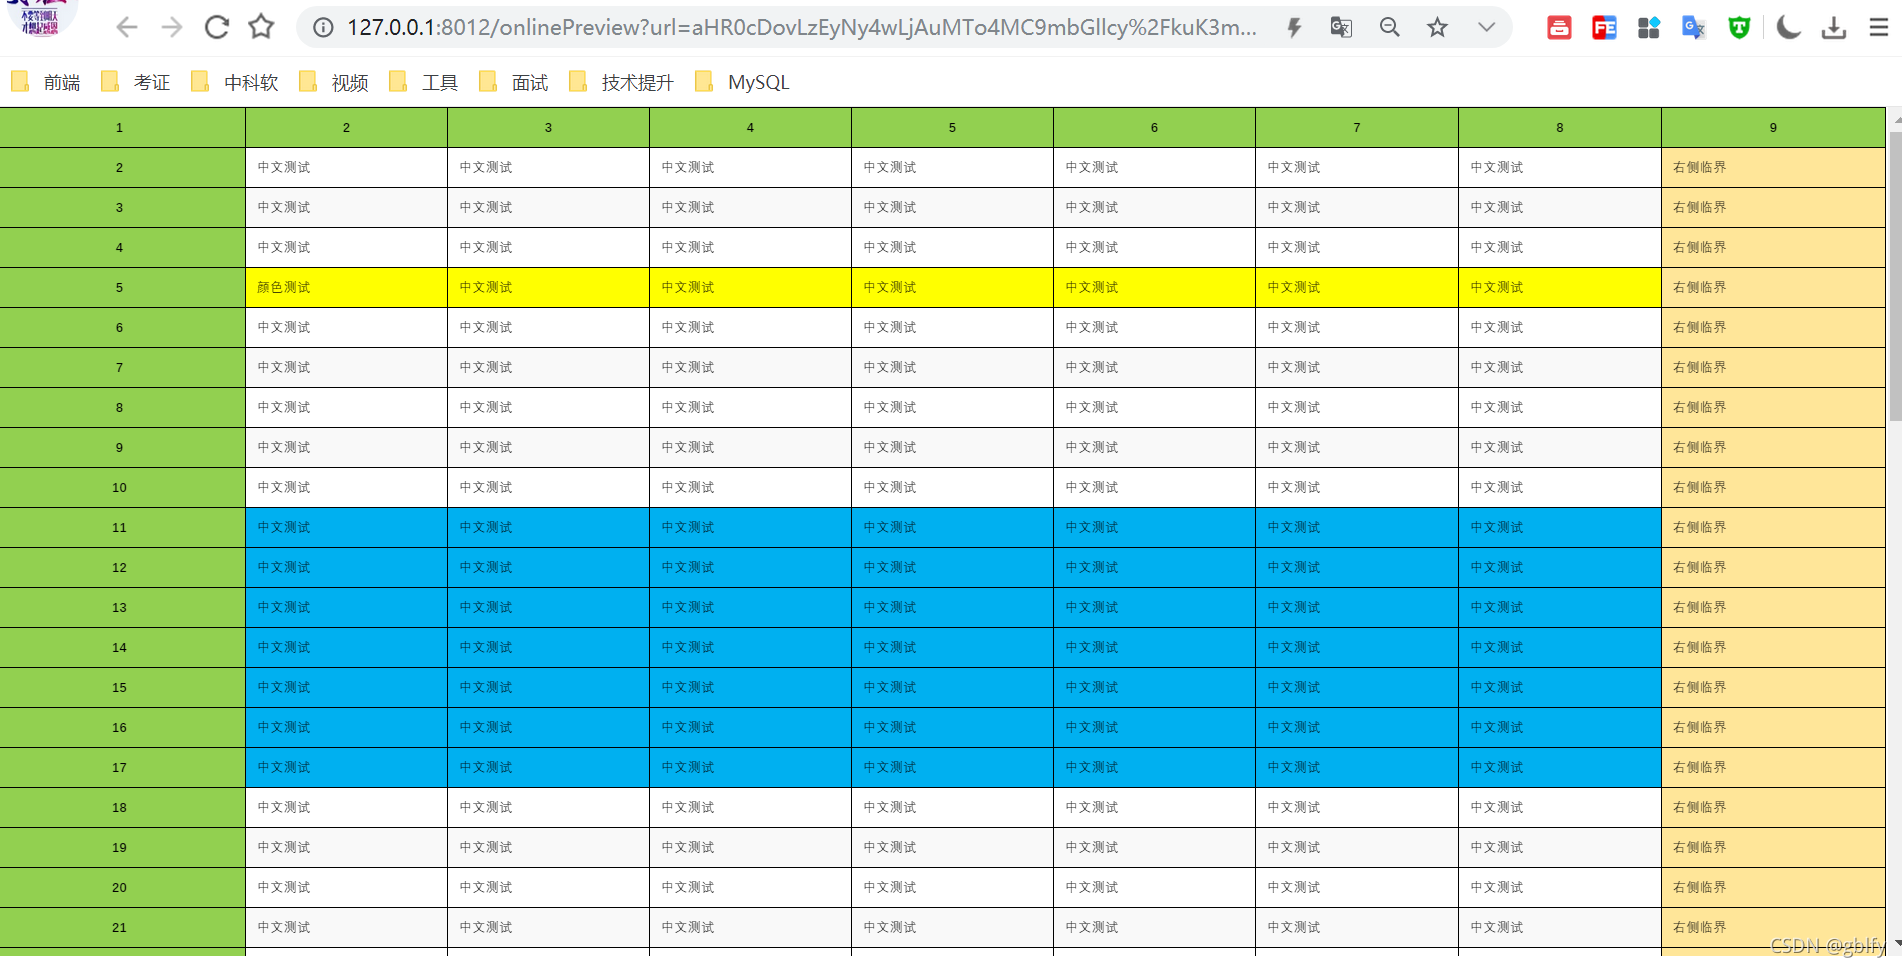Open the MySQL bookmark folder
1902x967 pixels.
click(x=742, y=82)
